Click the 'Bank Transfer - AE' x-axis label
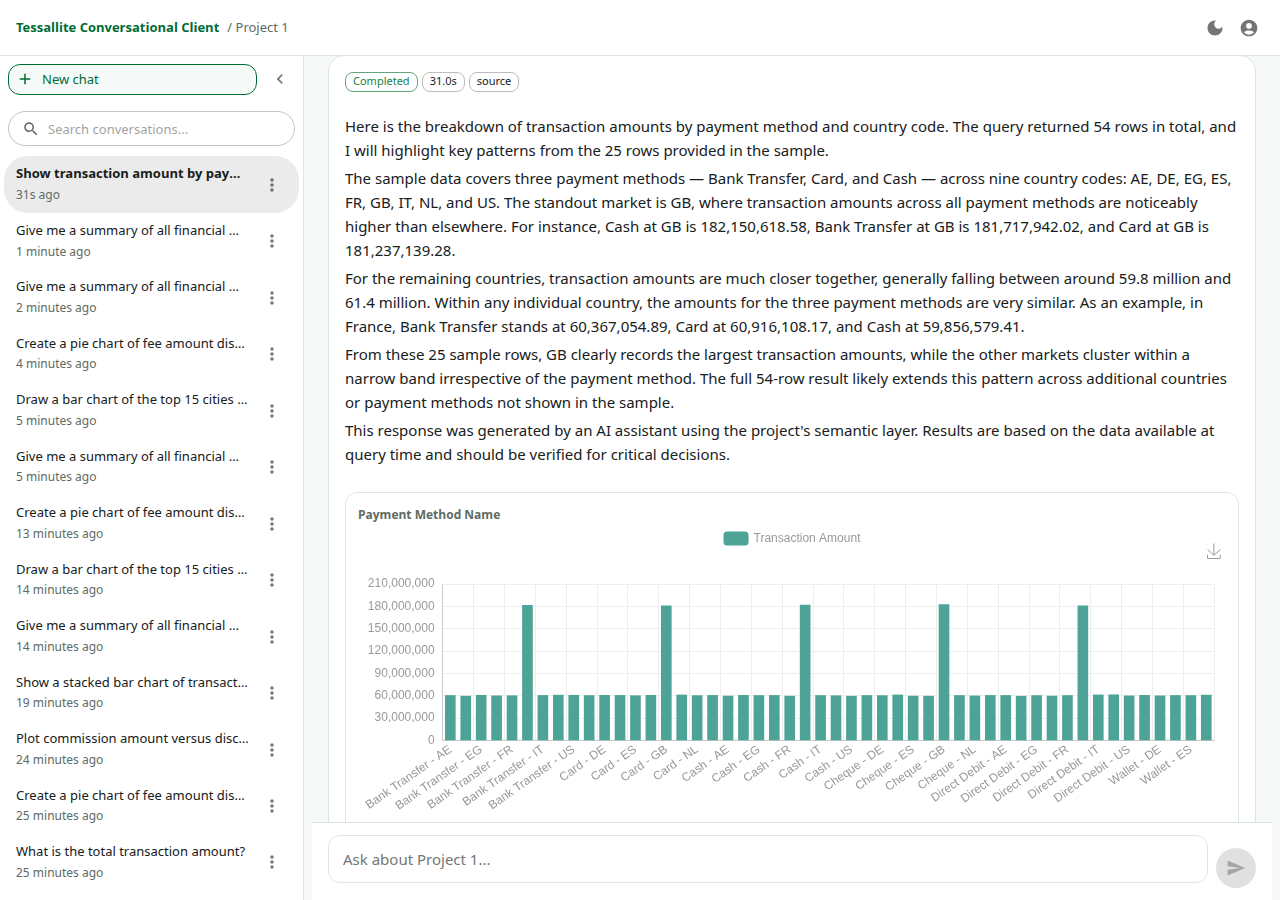 point(409,777)
